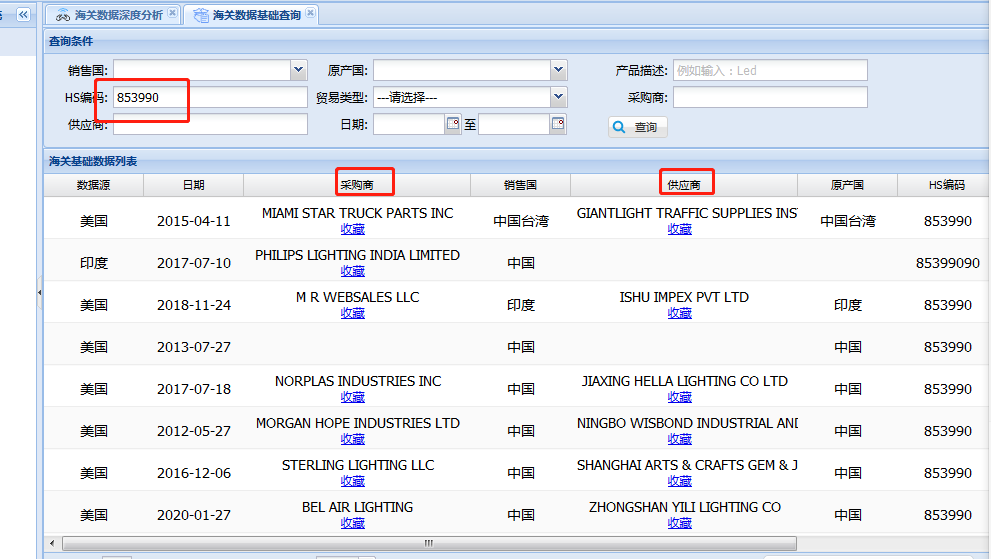991x559 pixels.
Task: Open the end date calendar picker icon
Action: [x=557, y=123]
